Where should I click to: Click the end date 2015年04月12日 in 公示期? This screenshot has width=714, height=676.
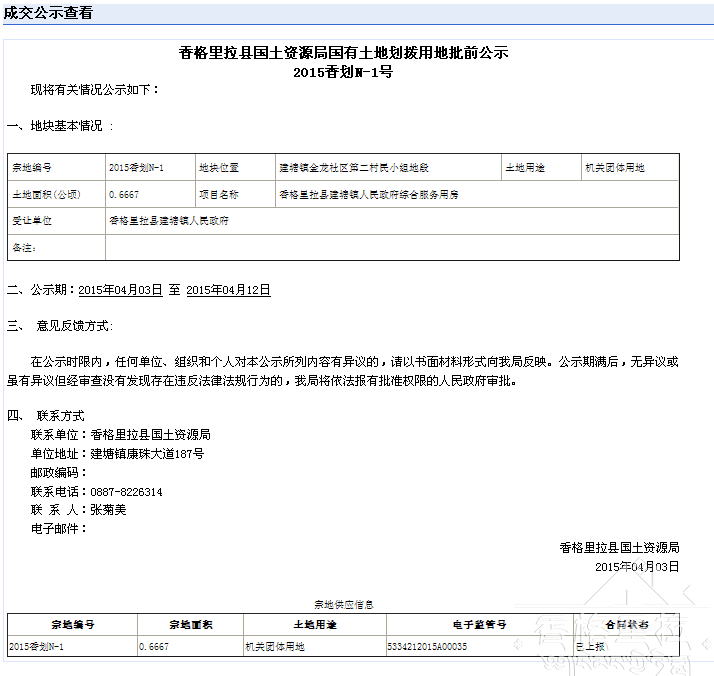click(229, 290)
